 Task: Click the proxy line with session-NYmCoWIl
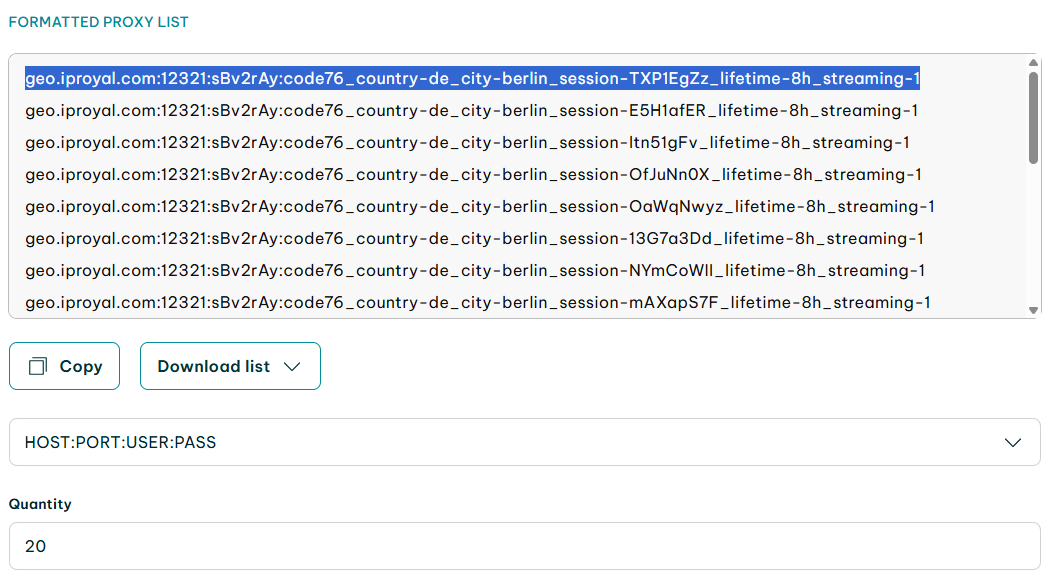point(475,271)
